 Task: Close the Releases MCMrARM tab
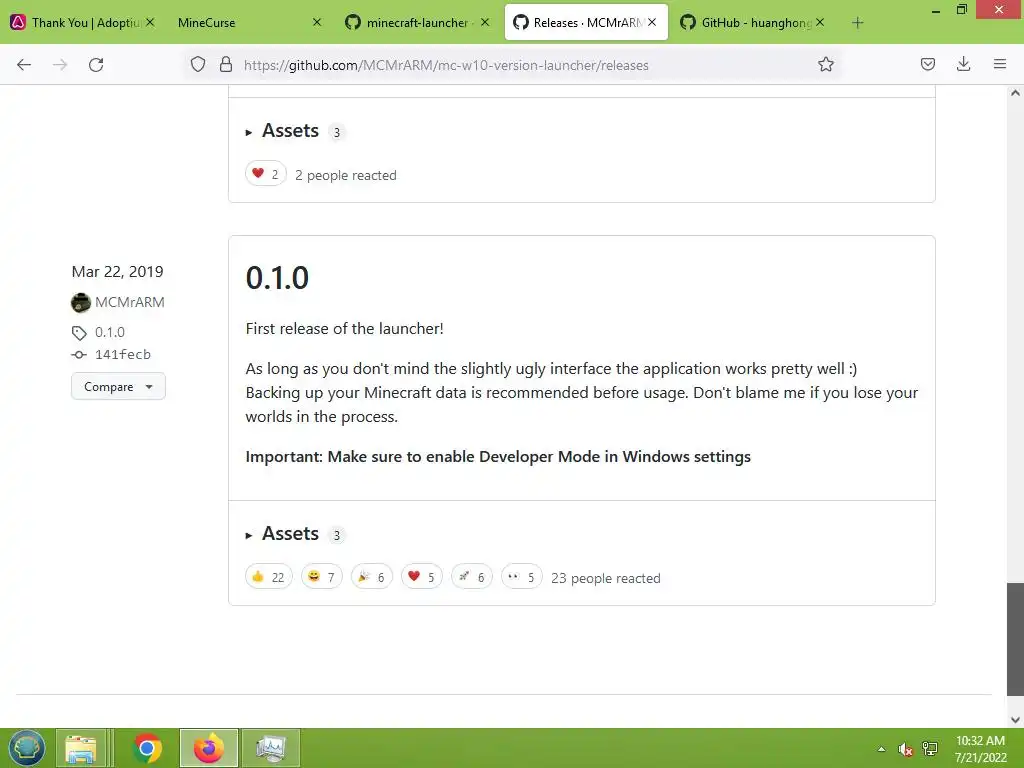[x=652, y=22]
